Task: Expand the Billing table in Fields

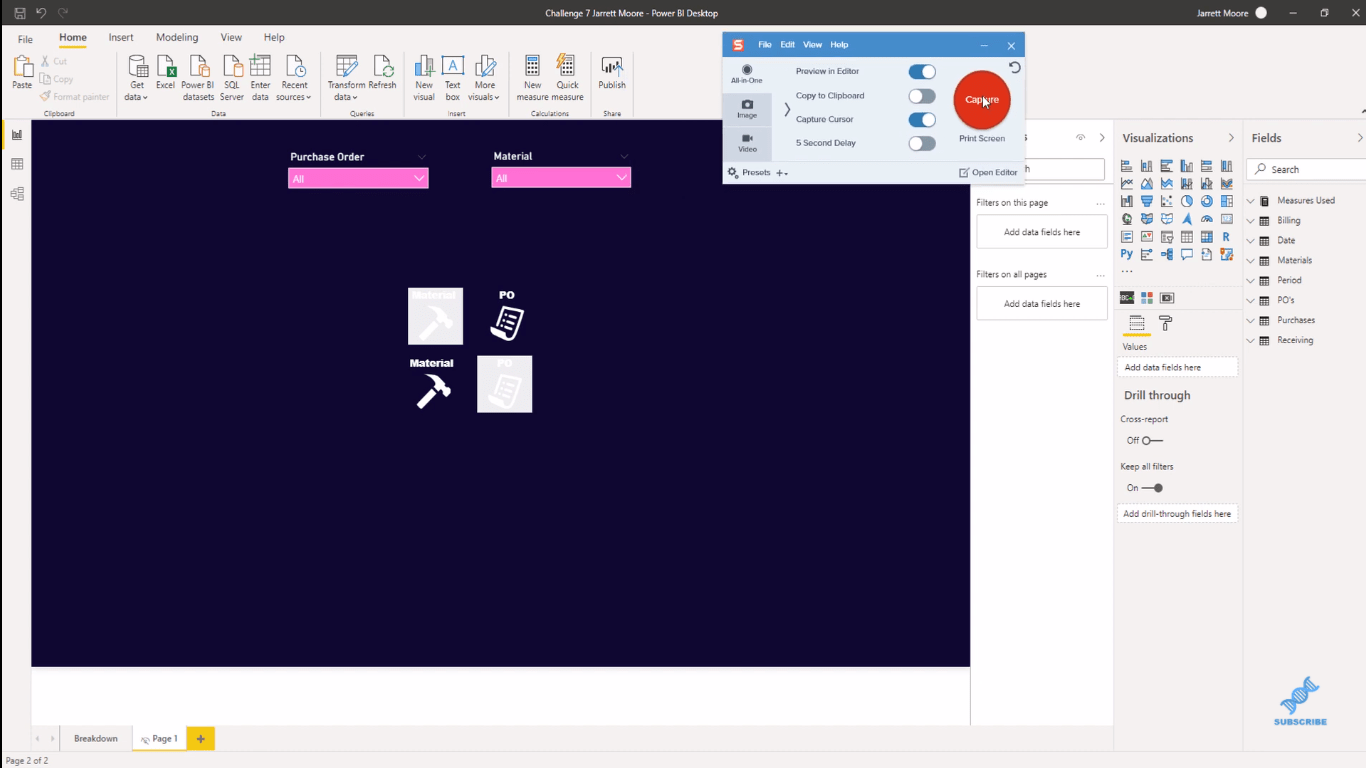Action: (x=1251, y=220)
